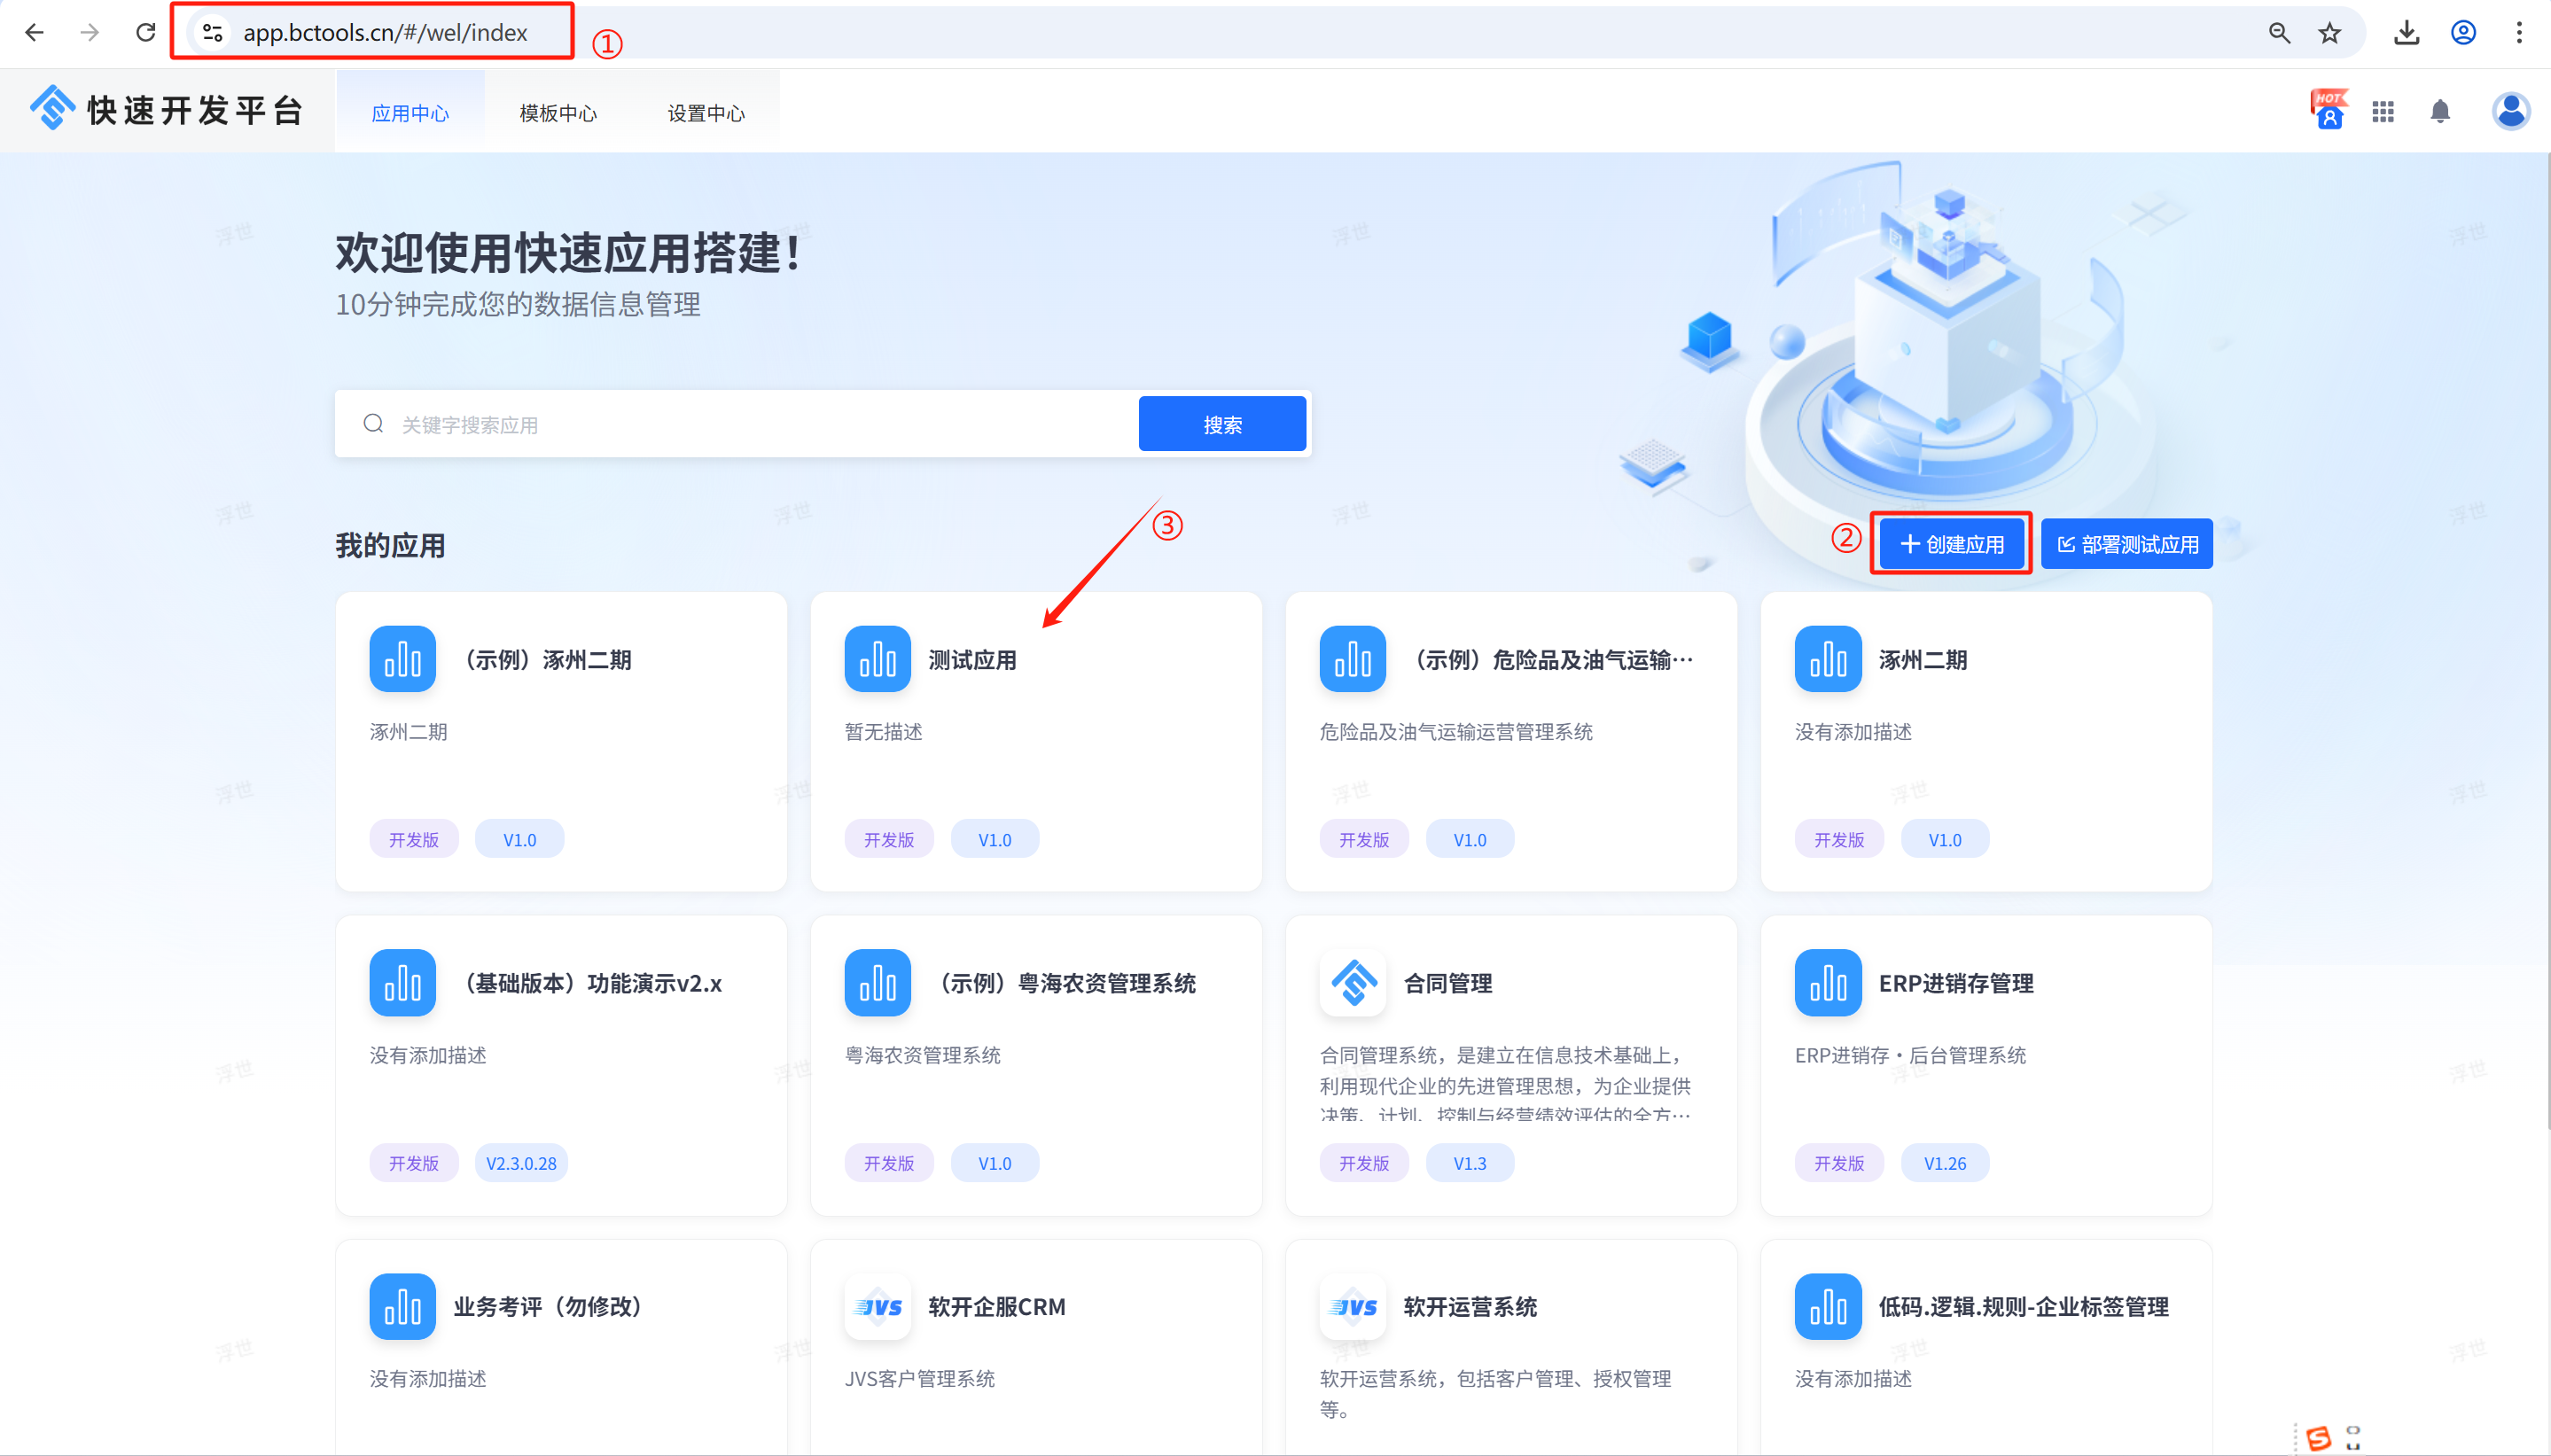2551x1456 pixels.
Task: Switch to the 设置中心 tab
Action: click(706, 113)
